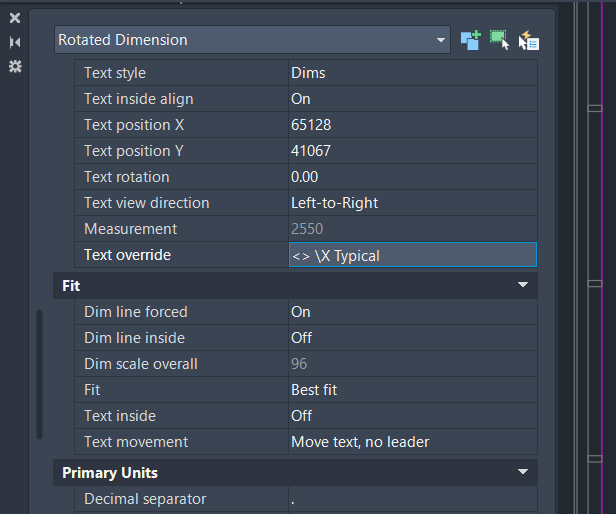Image resolution: width=616 pixels, height=514 pixels.
Task: Toggle the Text inside align value
Action: (412, 99)
